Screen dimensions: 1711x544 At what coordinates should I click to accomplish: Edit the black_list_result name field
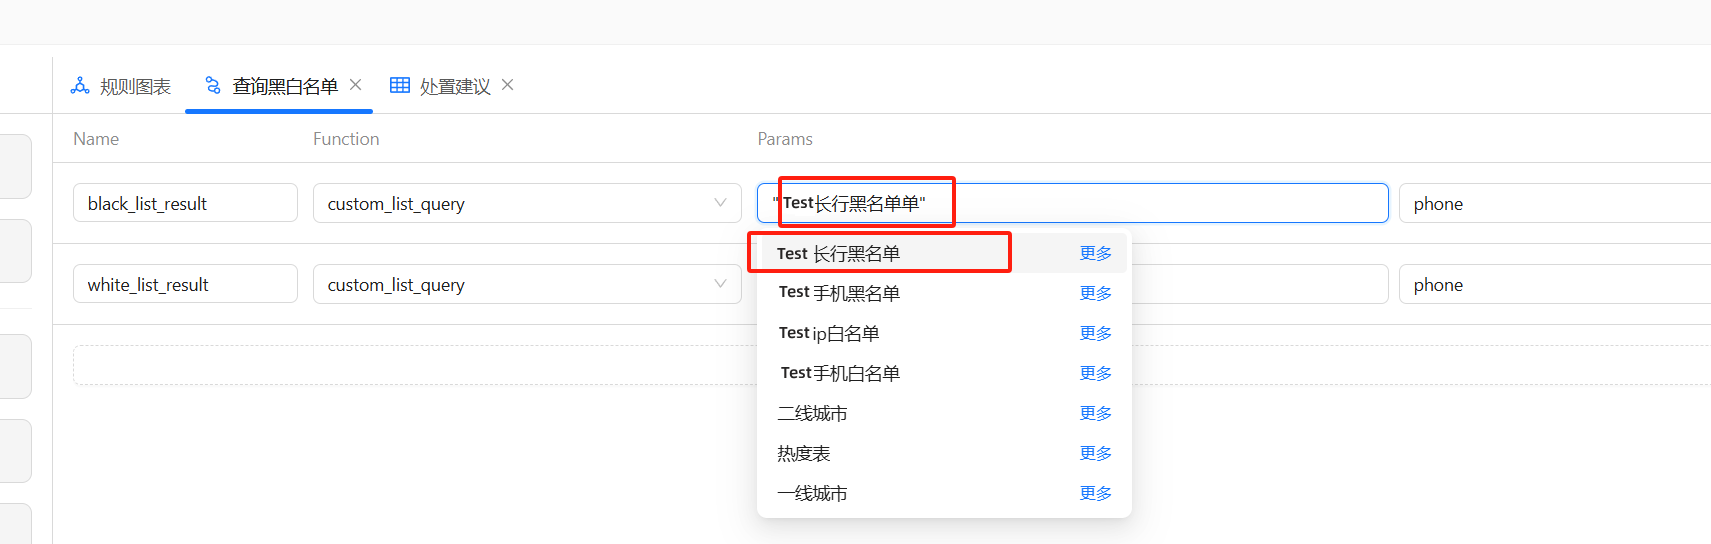pos(185,203)
